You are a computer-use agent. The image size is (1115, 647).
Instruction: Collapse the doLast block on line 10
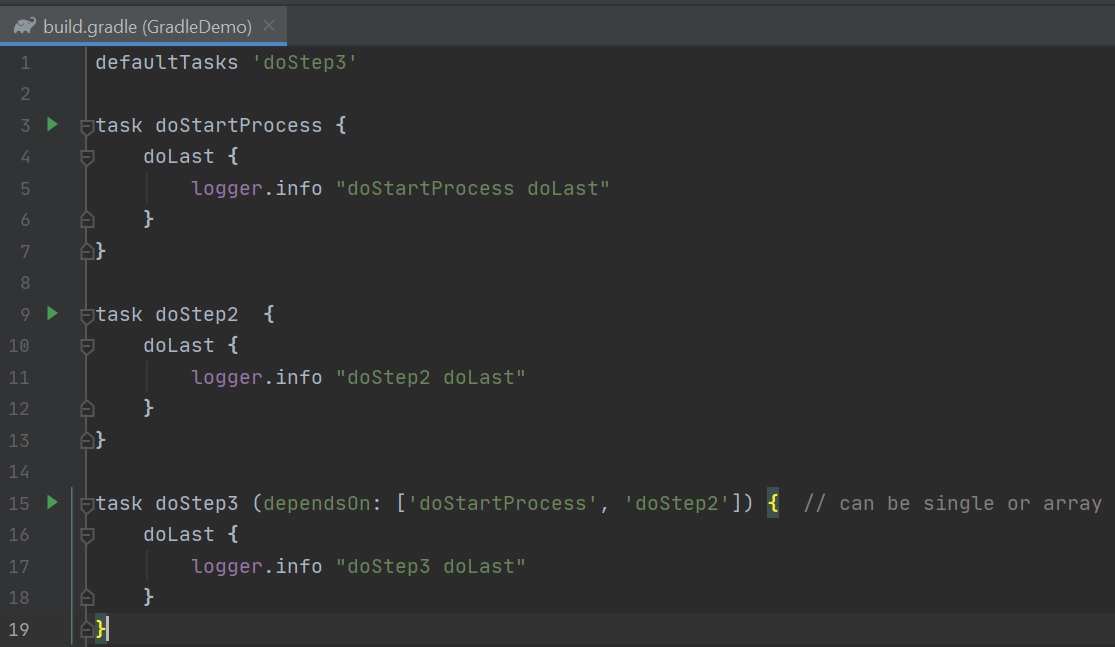tap(87, 346)
